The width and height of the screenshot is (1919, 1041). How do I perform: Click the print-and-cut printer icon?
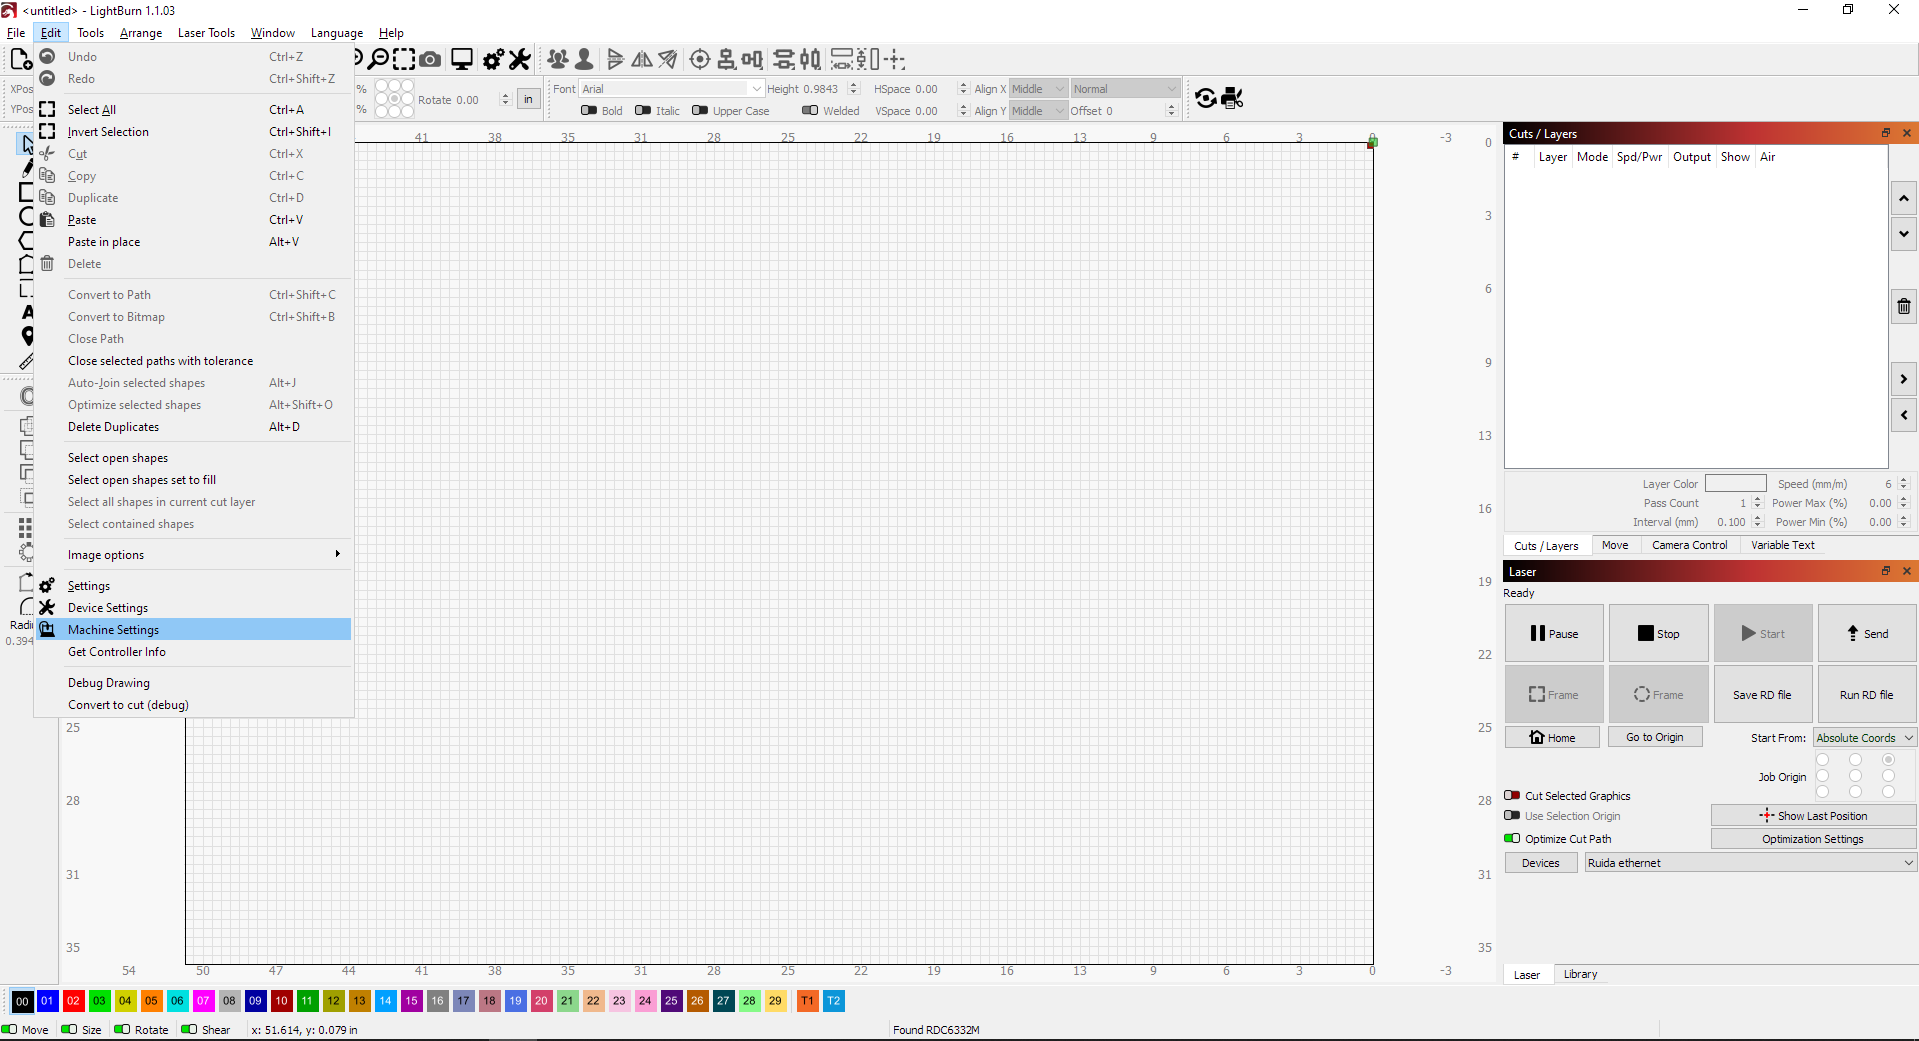[x=1233, y=98]
